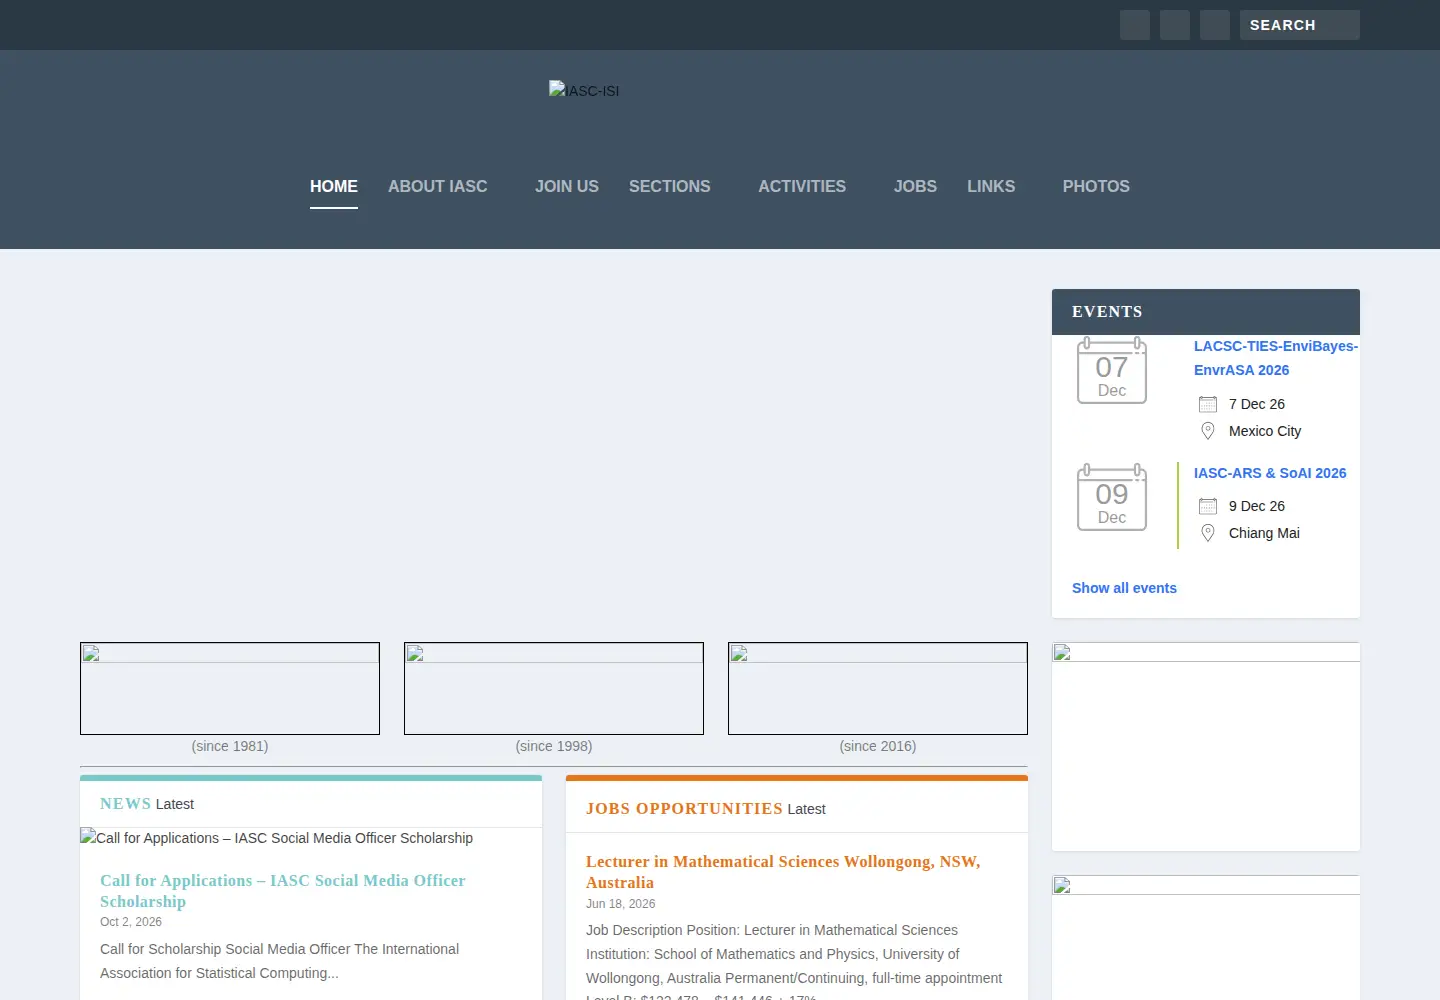The image size is (1440, 1000).
Task: Click the SEARCH input field
Action: tap(1299, 25)
